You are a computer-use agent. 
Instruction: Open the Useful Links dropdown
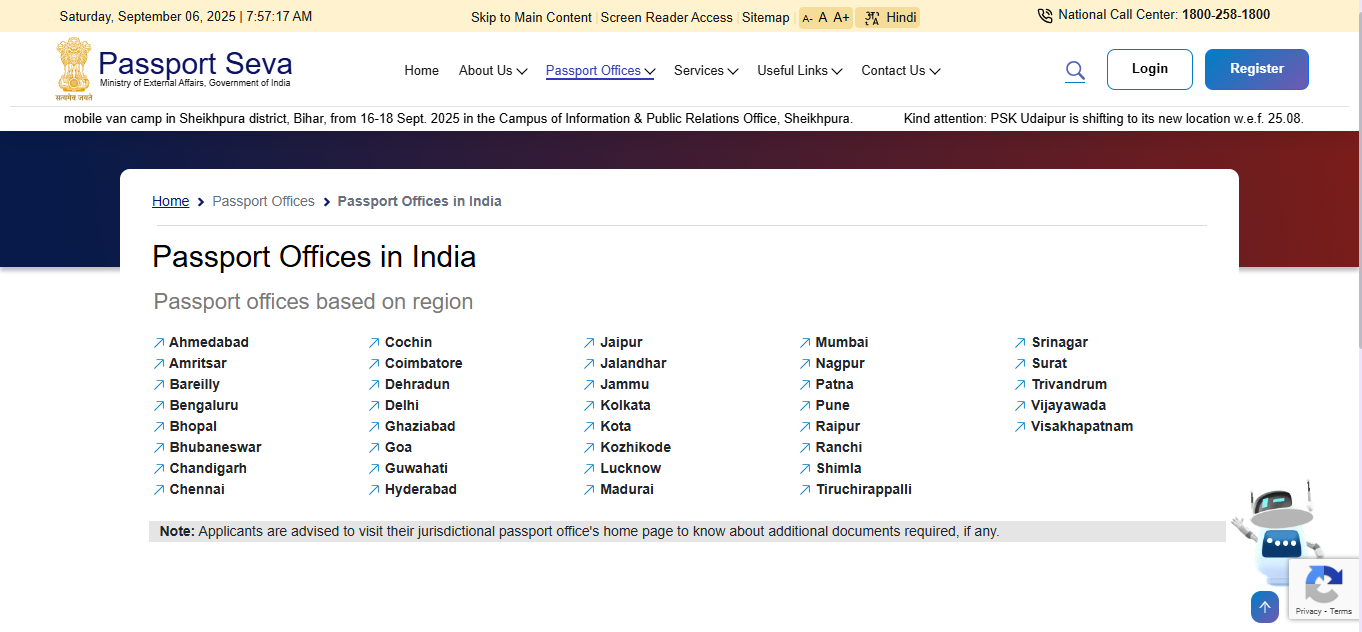[799, 70]
